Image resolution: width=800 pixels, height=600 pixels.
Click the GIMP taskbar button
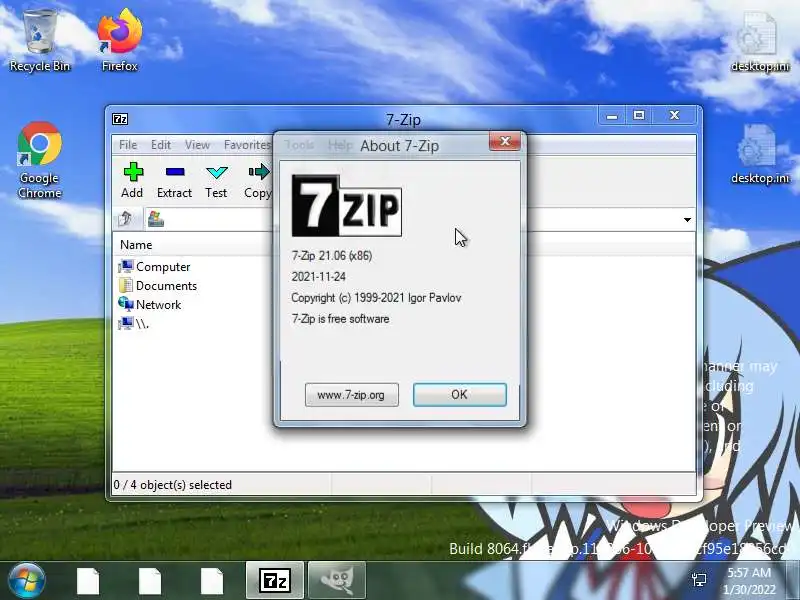pyautogui.click(x=337, y=580)
